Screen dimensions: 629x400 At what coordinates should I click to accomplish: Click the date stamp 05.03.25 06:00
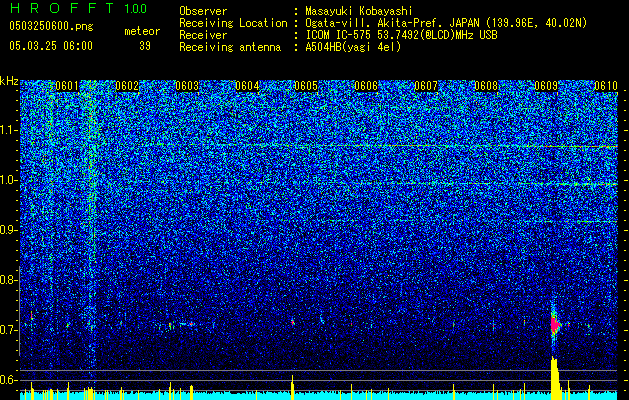[51, 46]
